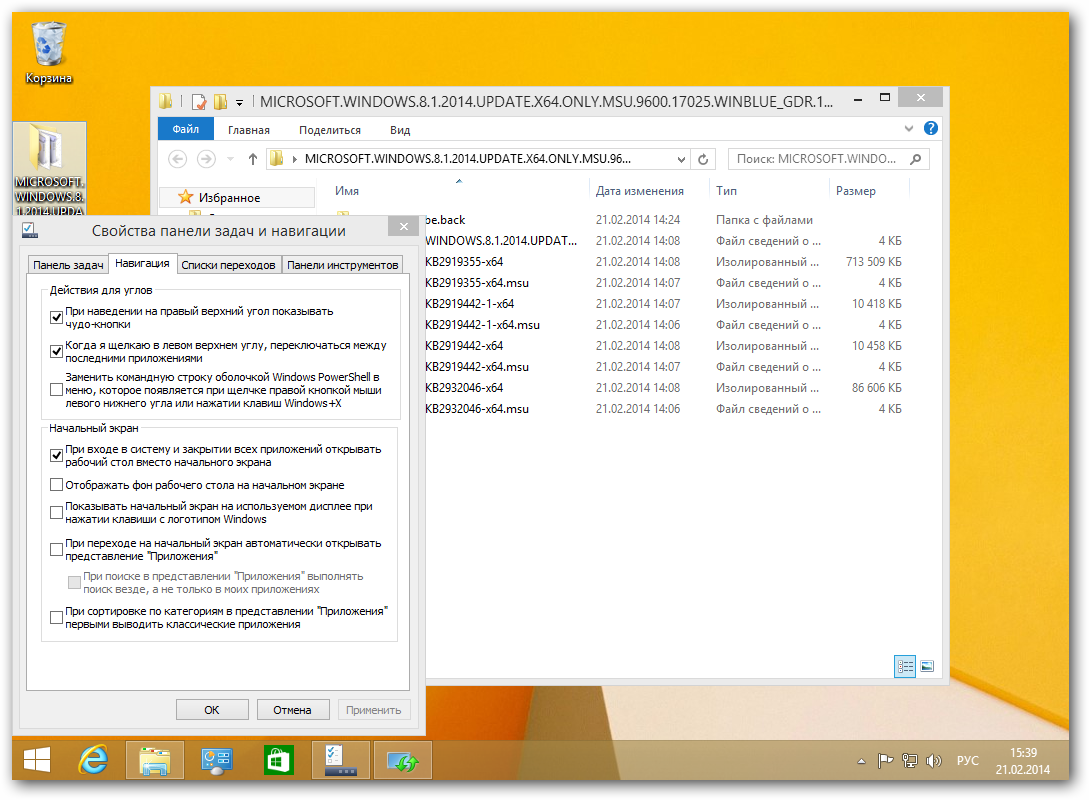Open the Файл ribbon tab
1089x800 pixels.
click(x=185, y=129)
